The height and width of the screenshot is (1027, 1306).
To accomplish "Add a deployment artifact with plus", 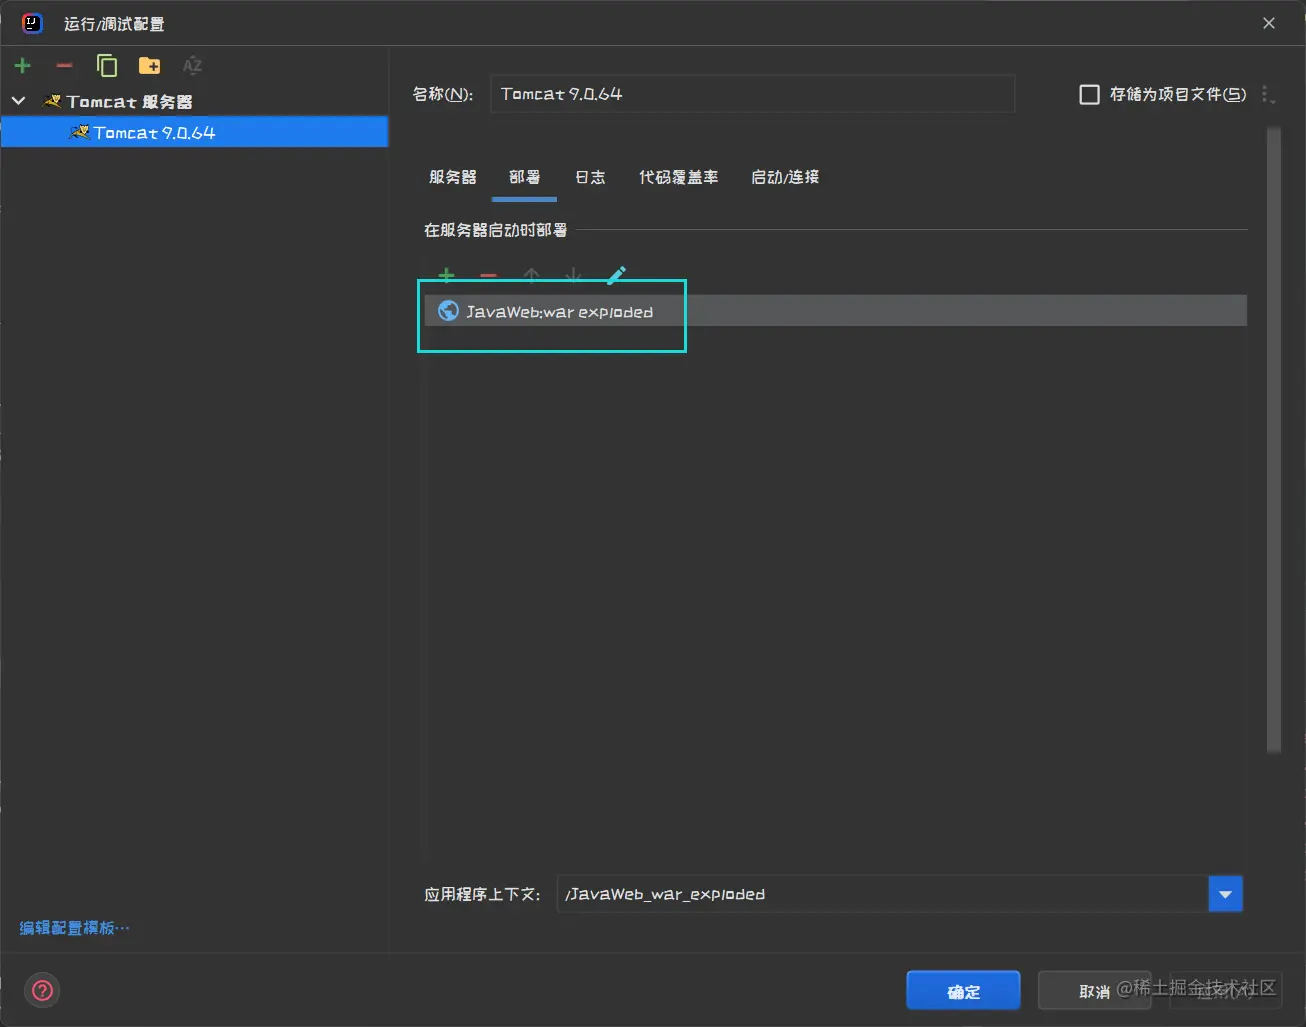I will [447, 274].
